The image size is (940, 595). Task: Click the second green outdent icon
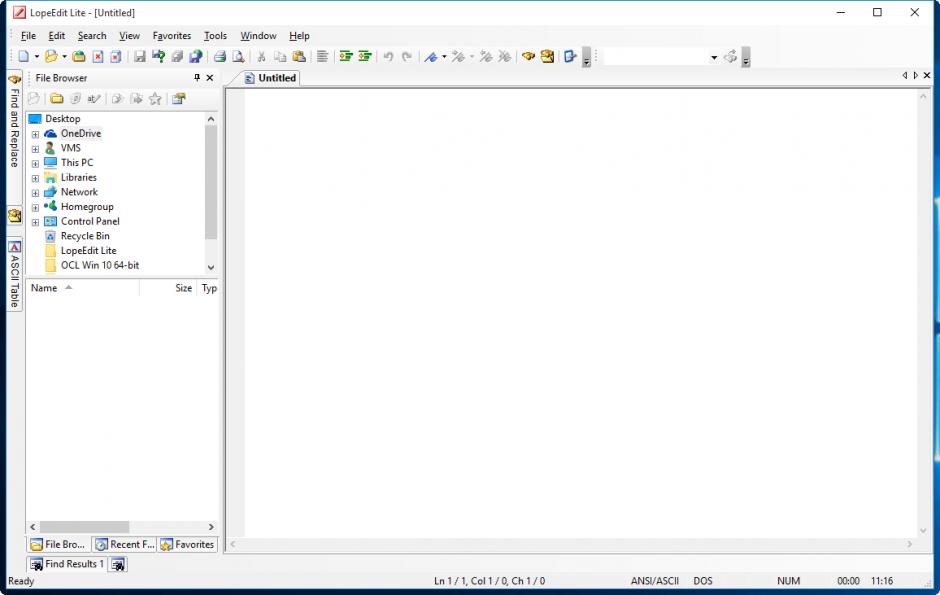click(364, 56)
